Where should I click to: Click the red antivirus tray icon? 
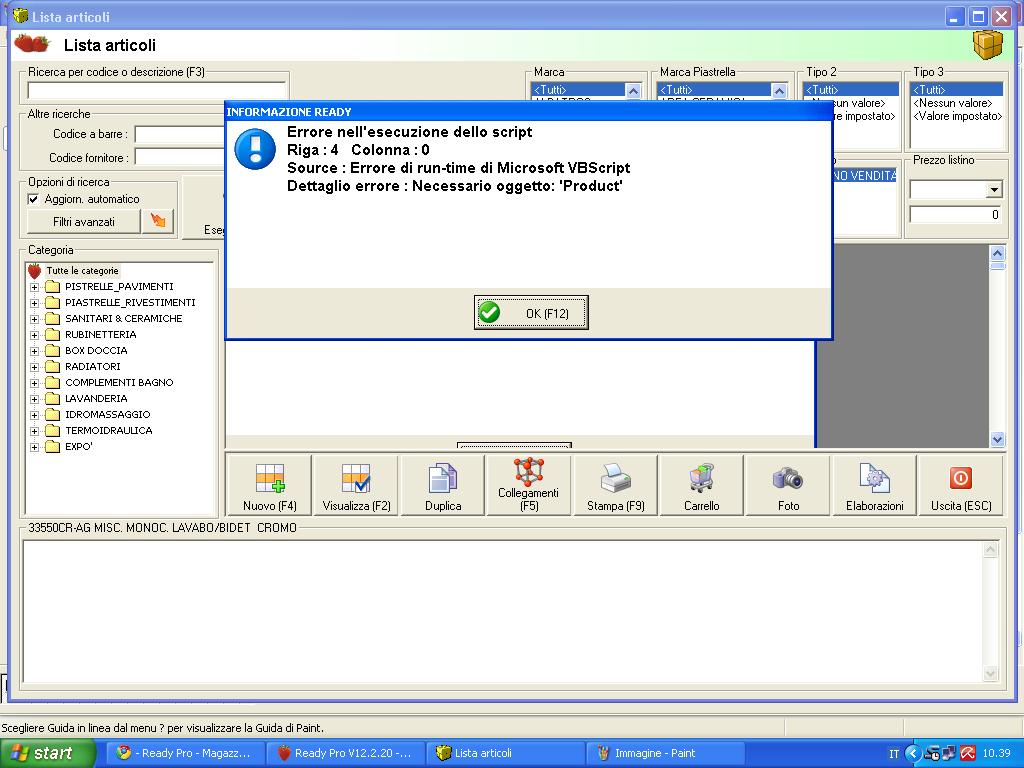tap(968, 754)
